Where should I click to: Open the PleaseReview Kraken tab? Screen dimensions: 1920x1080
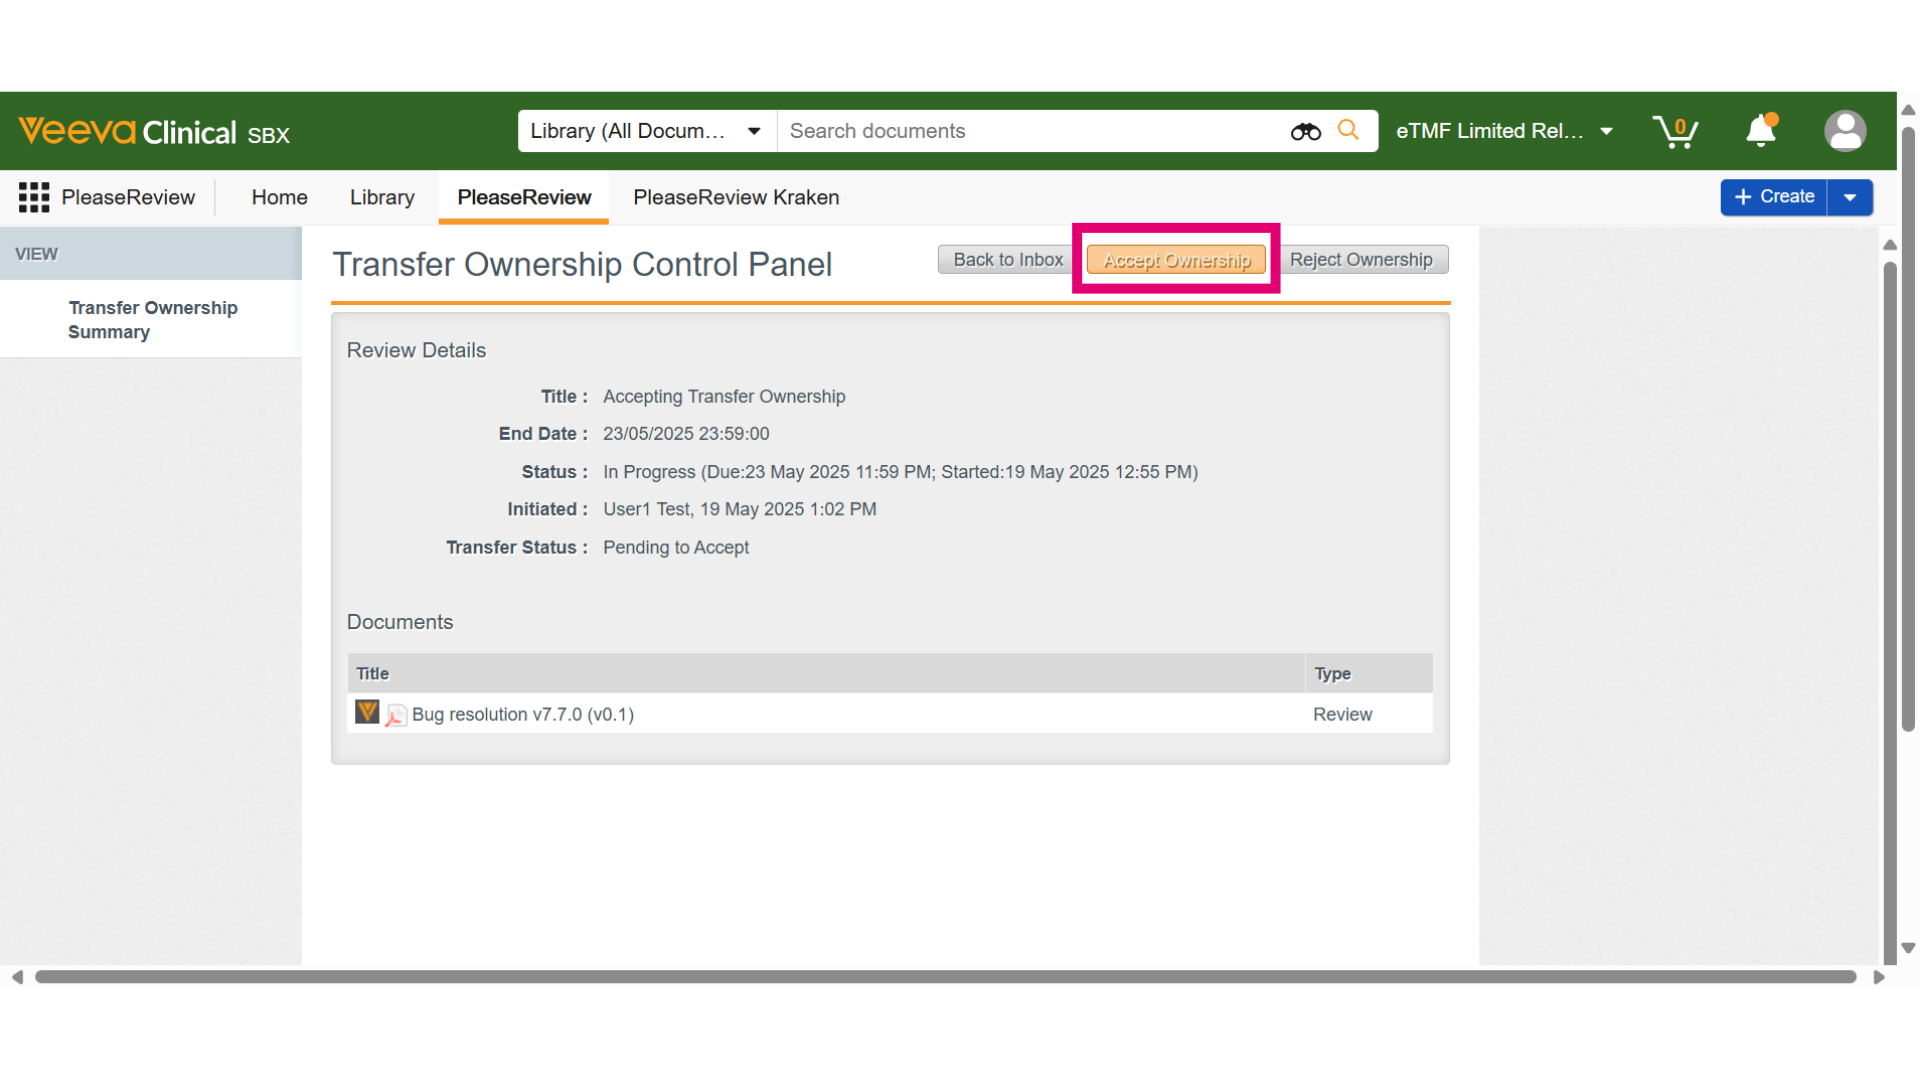[x=736, y=197]
